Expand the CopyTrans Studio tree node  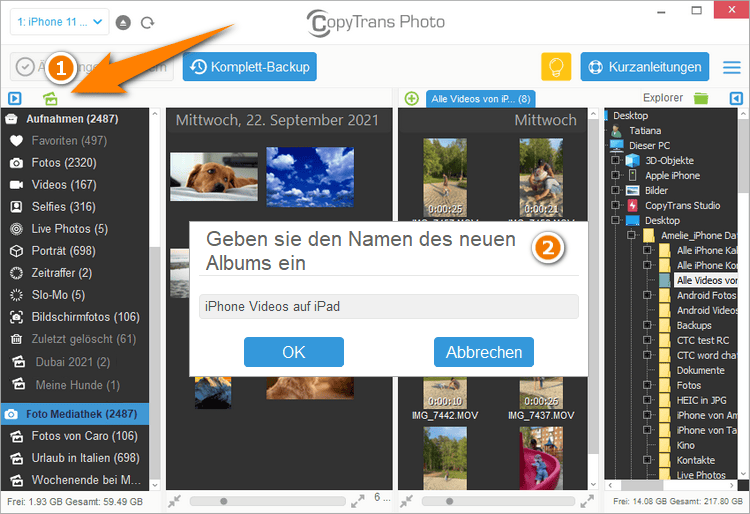[616, 205]
